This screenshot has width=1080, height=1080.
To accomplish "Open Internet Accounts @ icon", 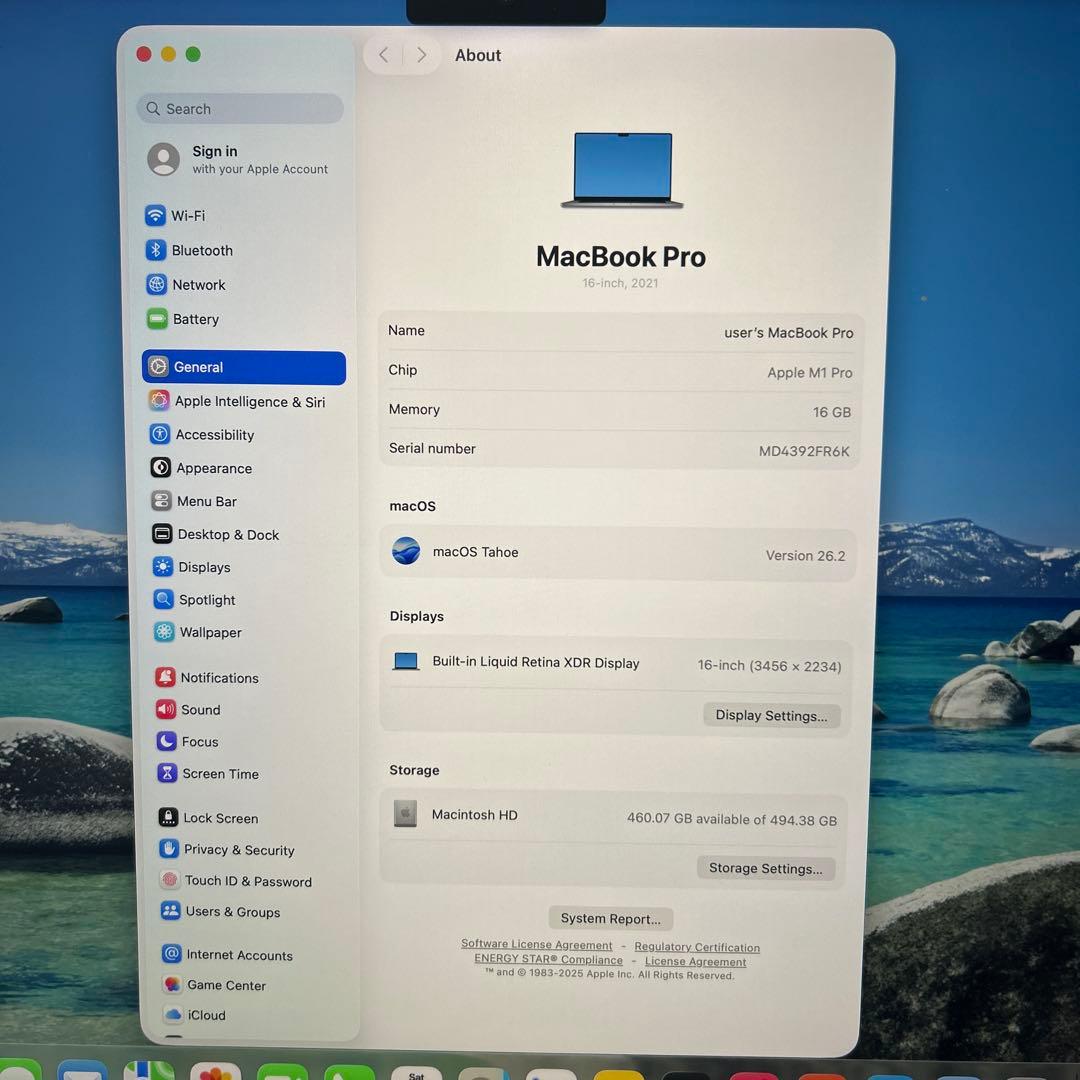I will (x=172, y=954).
